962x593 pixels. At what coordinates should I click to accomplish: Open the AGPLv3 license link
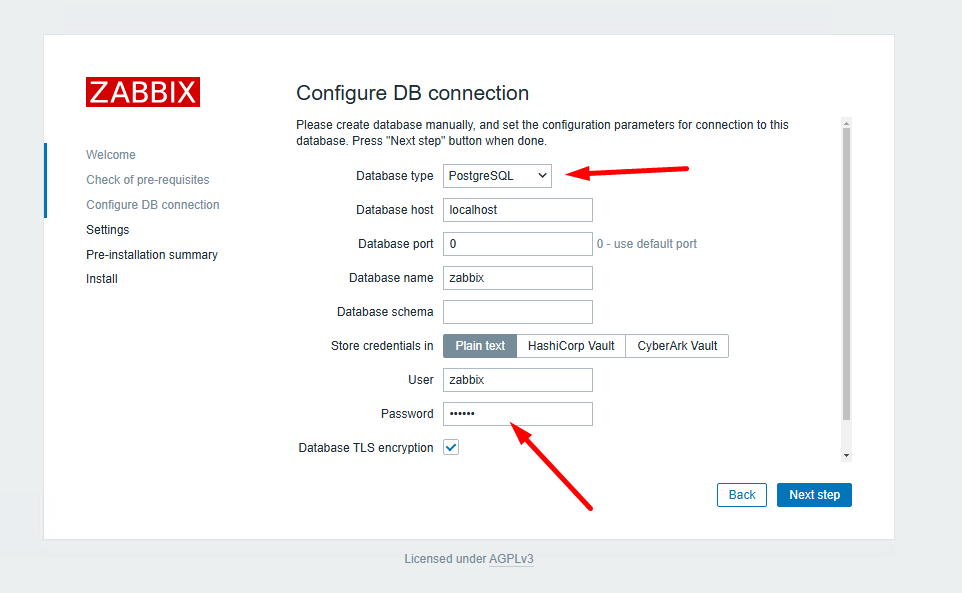tap(511, 559)
